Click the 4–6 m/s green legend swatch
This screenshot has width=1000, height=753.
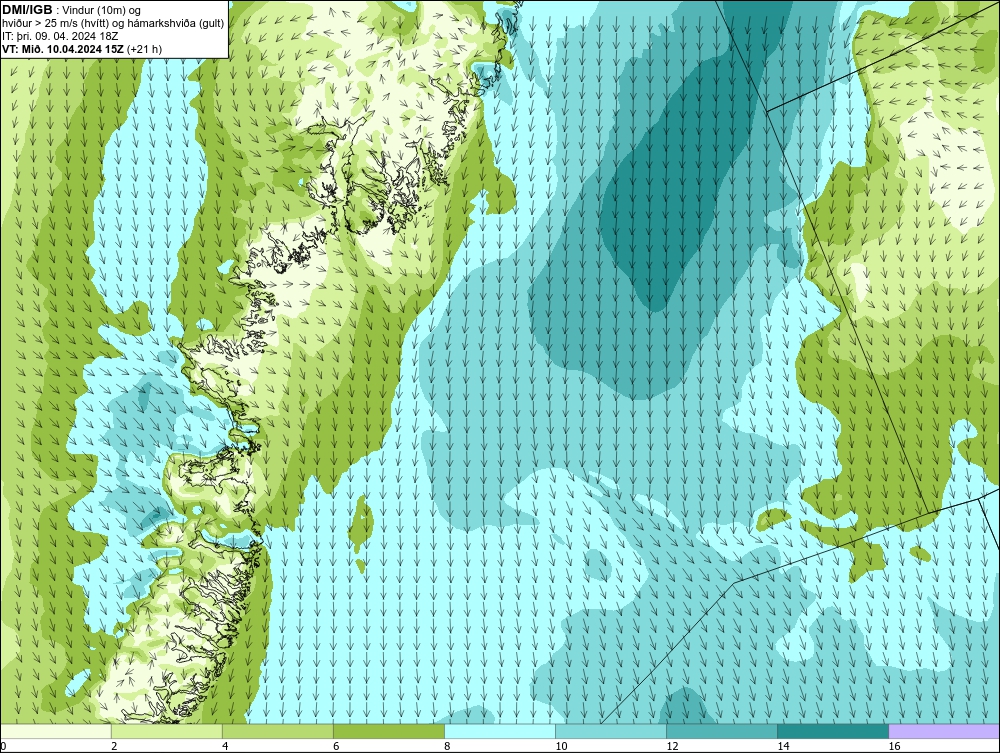click(277, 731)
